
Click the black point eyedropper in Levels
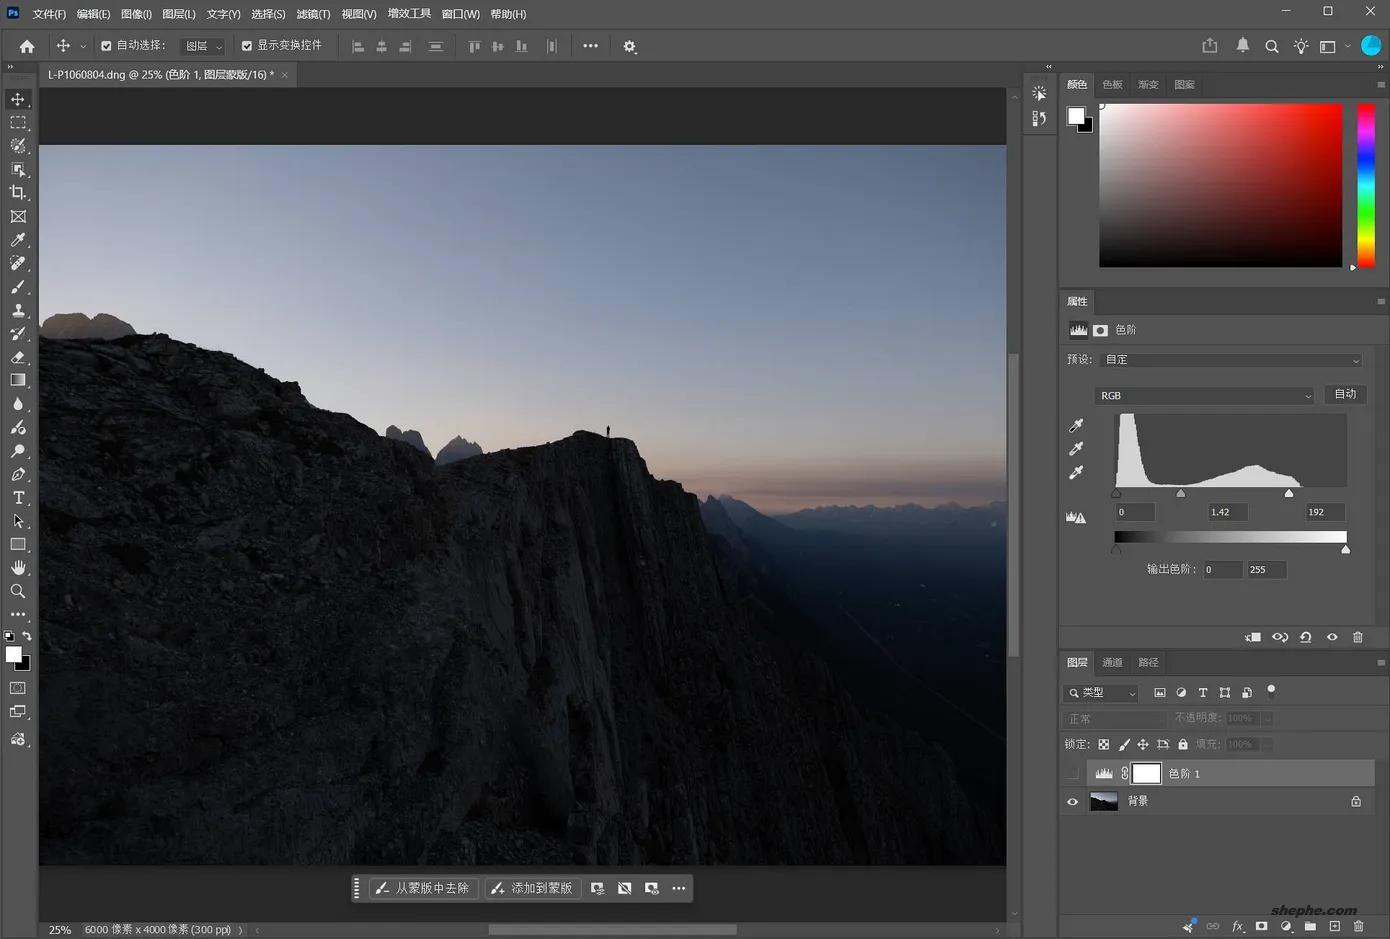(x=1076, y=426)
